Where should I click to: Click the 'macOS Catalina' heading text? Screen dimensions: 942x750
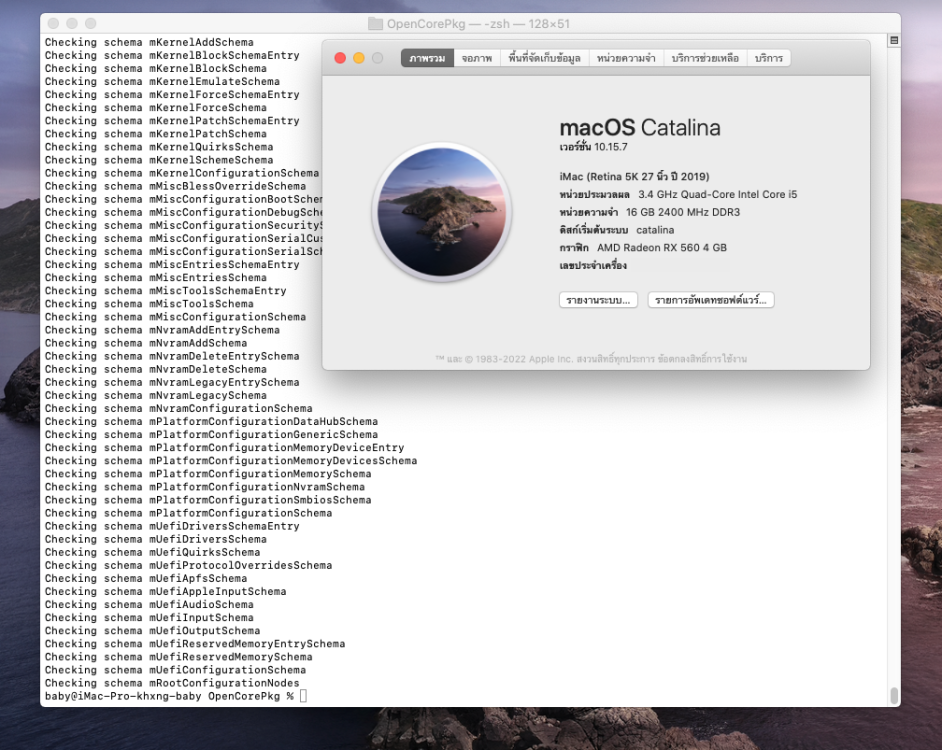(x=640, y=127)
